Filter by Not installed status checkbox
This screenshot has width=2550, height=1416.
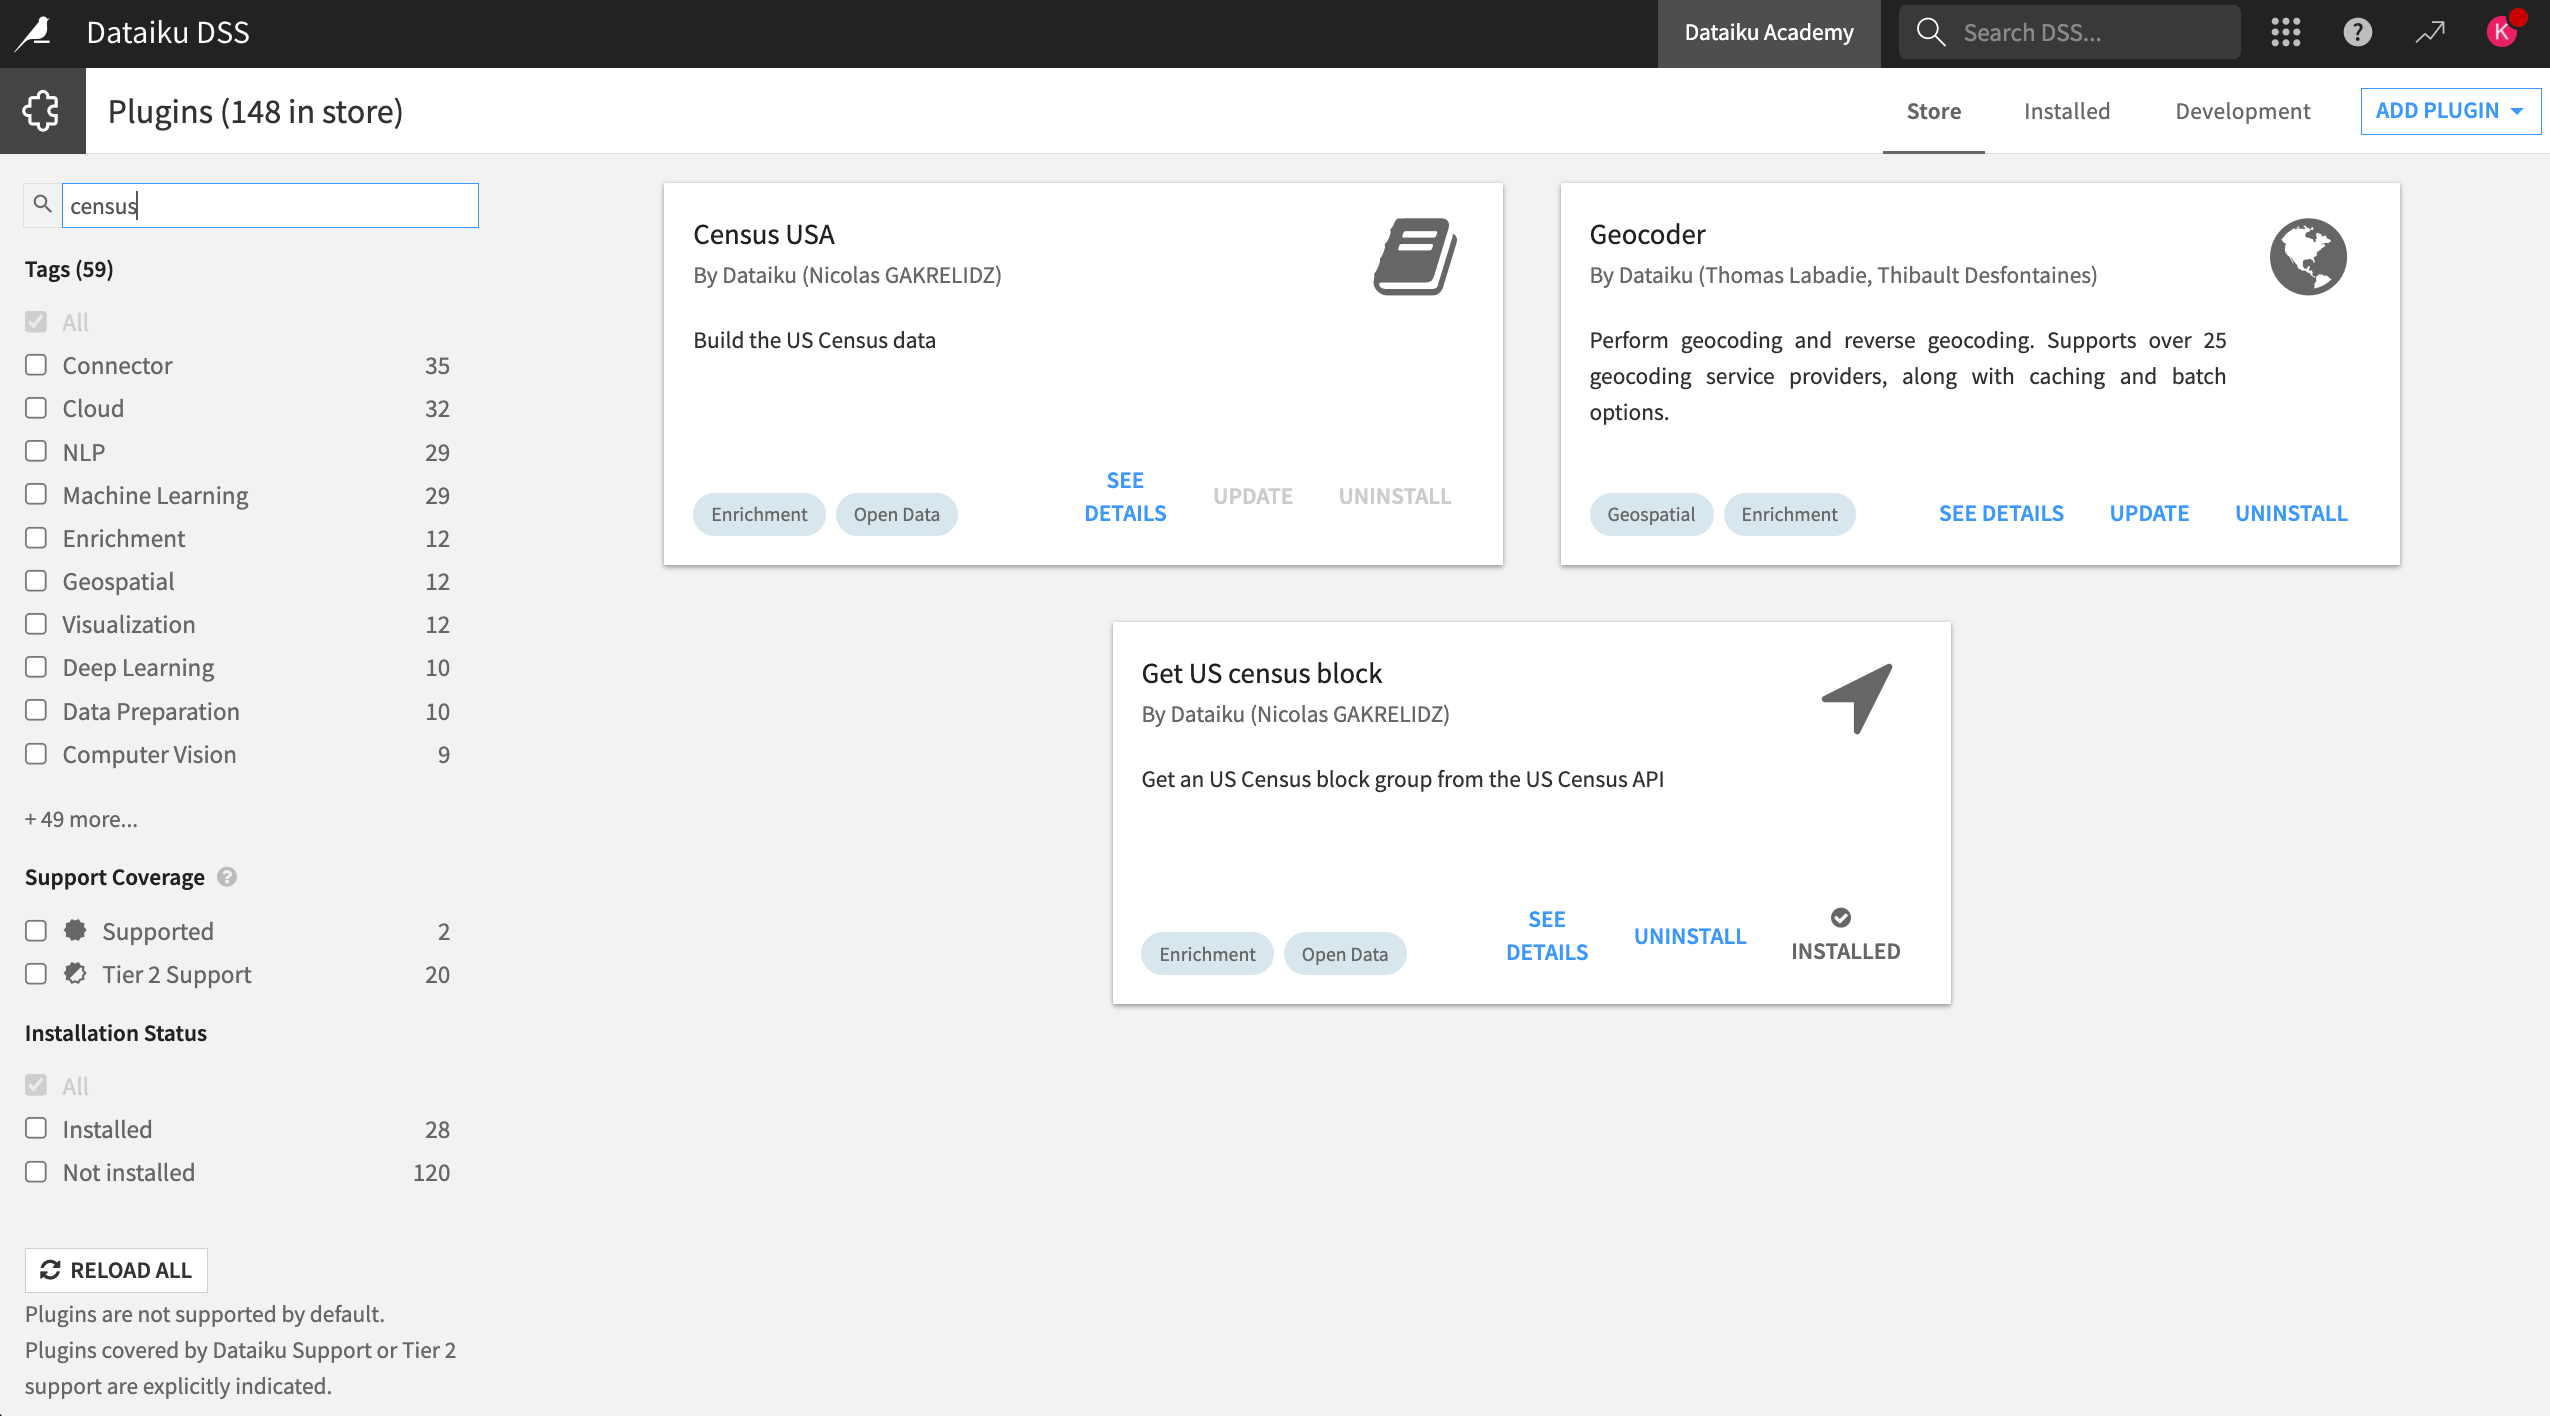(36, 1172)
